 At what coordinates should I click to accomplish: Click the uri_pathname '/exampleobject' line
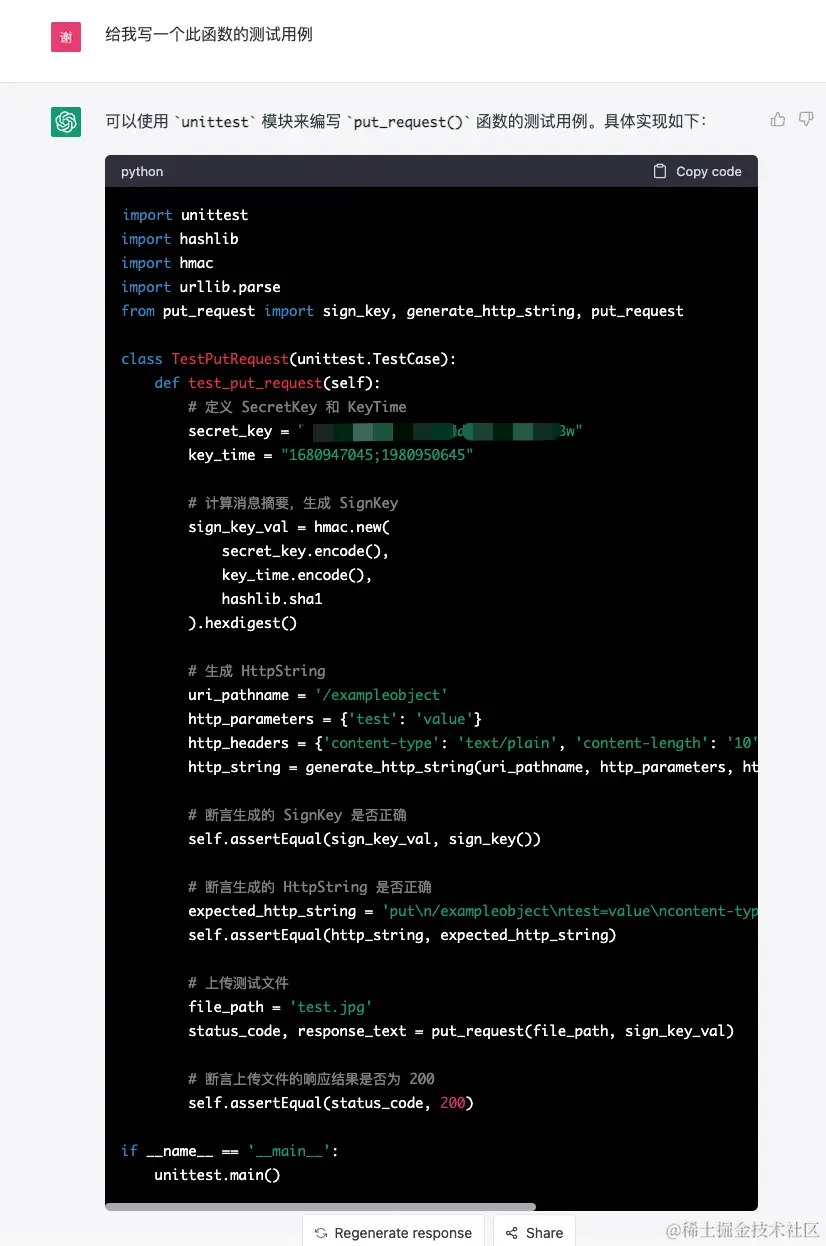(x=317, y=695)
